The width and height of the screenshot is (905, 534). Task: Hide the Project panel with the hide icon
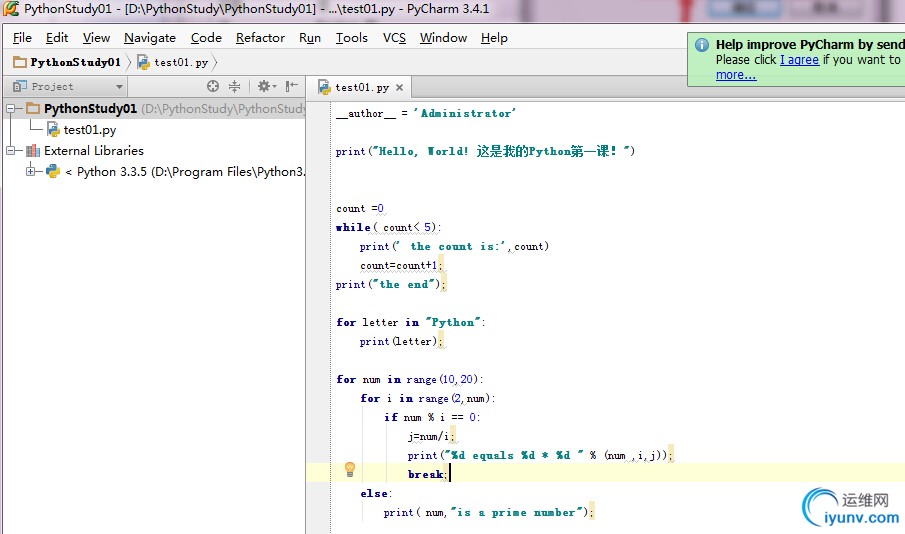point(292,86)
